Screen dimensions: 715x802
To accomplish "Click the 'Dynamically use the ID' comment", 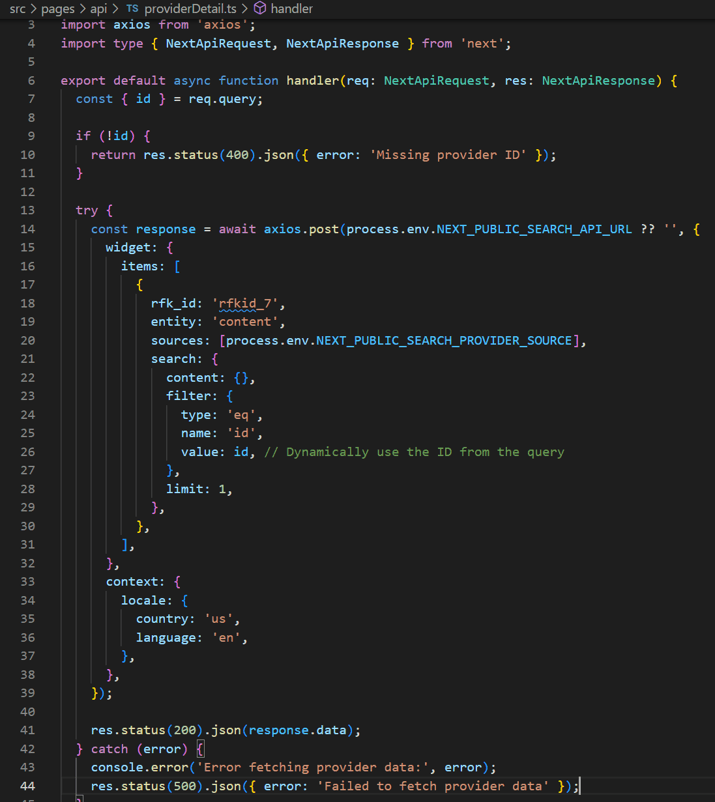I will (x=425, y=451).
